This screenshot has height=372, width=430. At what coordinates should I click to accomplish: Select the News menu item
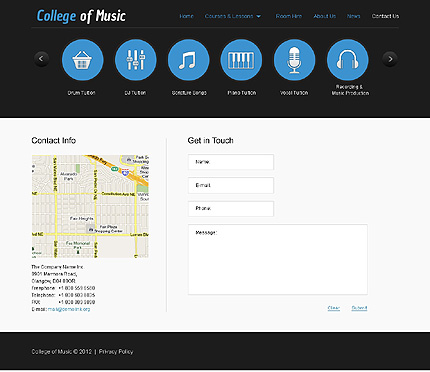click(353, 16)
